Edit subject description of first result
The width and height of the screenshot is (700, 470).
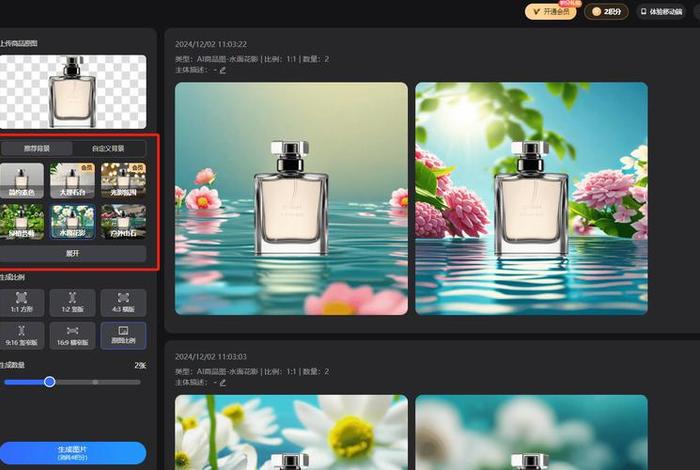pos(222,70)
